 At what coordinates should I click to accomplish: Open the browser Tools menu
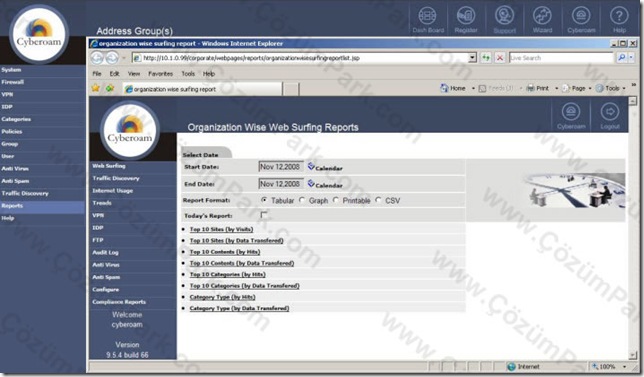click(x=188, y=74)
